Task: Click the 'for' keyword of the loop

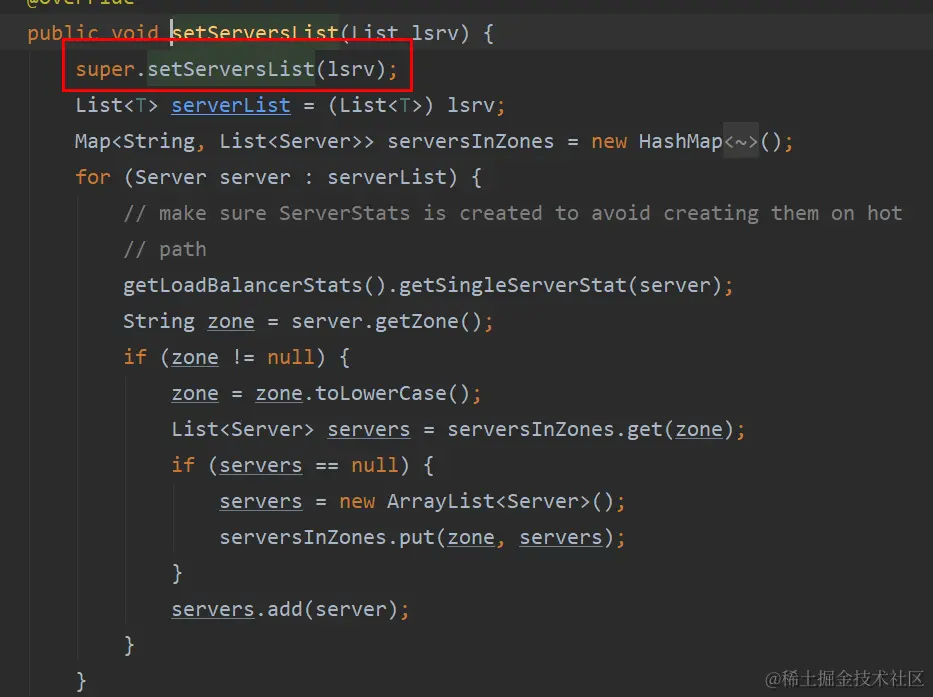Action: pos(93,177)
